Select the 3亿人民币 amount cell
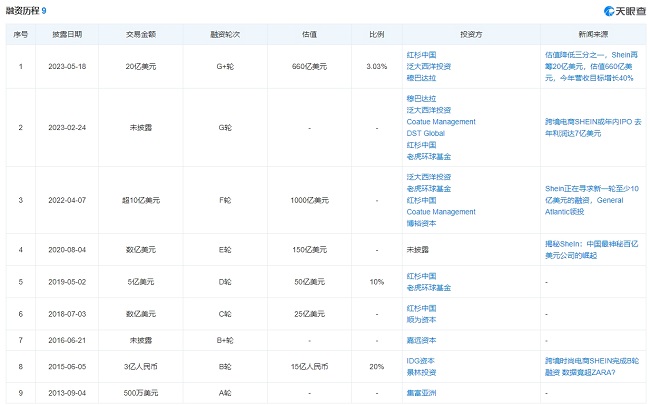Image resolution: width=650 pixels, height=405 pixels. point(141,367)
